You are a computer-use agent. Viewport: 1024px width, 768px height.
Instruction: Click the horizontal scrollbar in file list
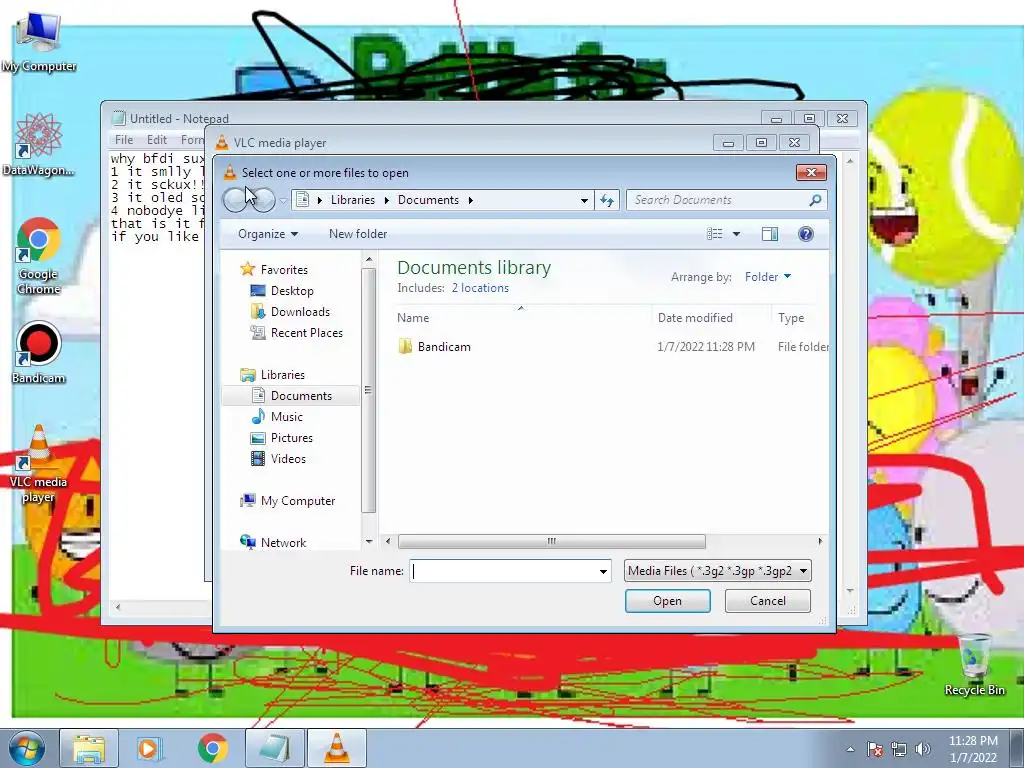pyautogui.click(x=552, y=541)
